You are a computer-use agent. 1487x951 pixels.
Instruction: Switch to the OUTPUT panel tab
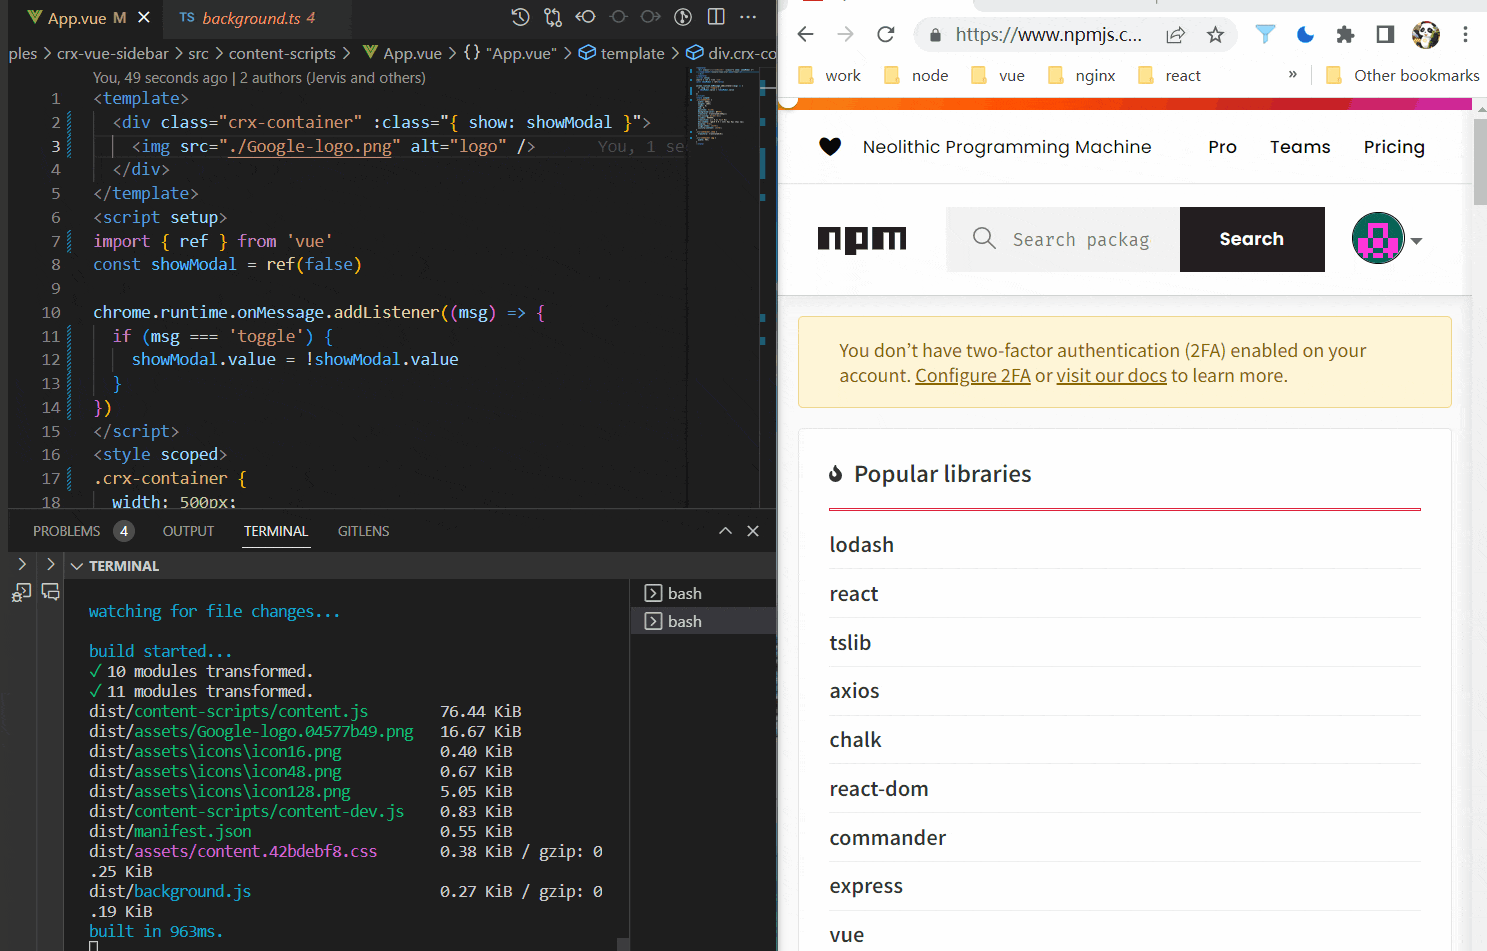(189, 531)
